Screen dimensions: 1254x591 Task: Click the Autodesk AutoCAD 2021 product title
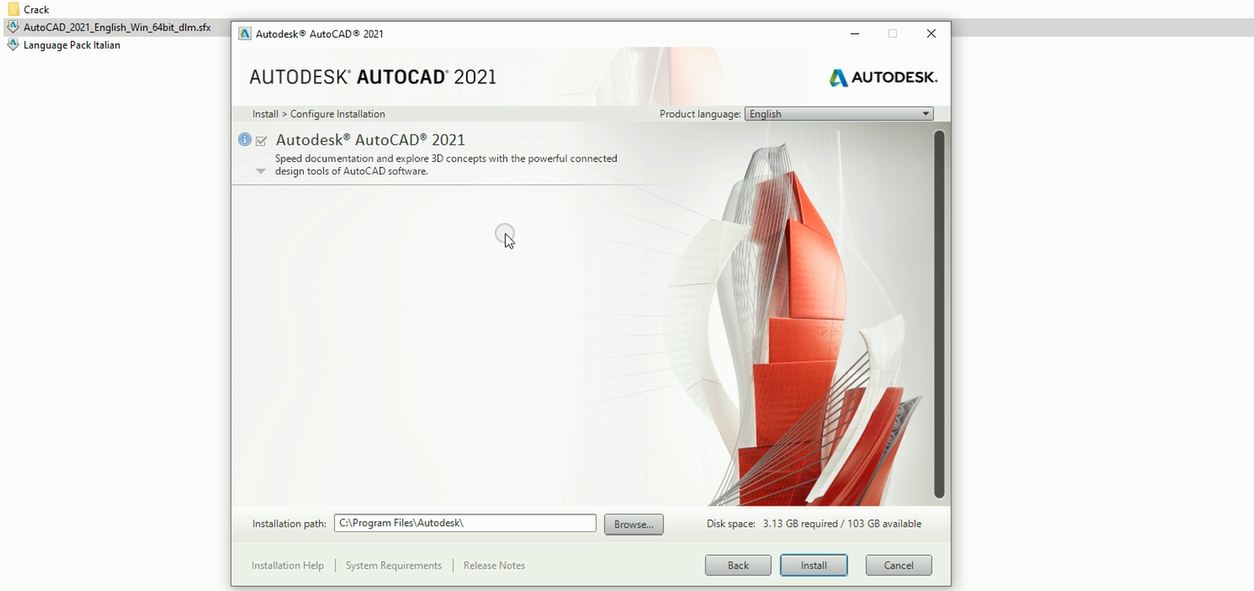370,140
